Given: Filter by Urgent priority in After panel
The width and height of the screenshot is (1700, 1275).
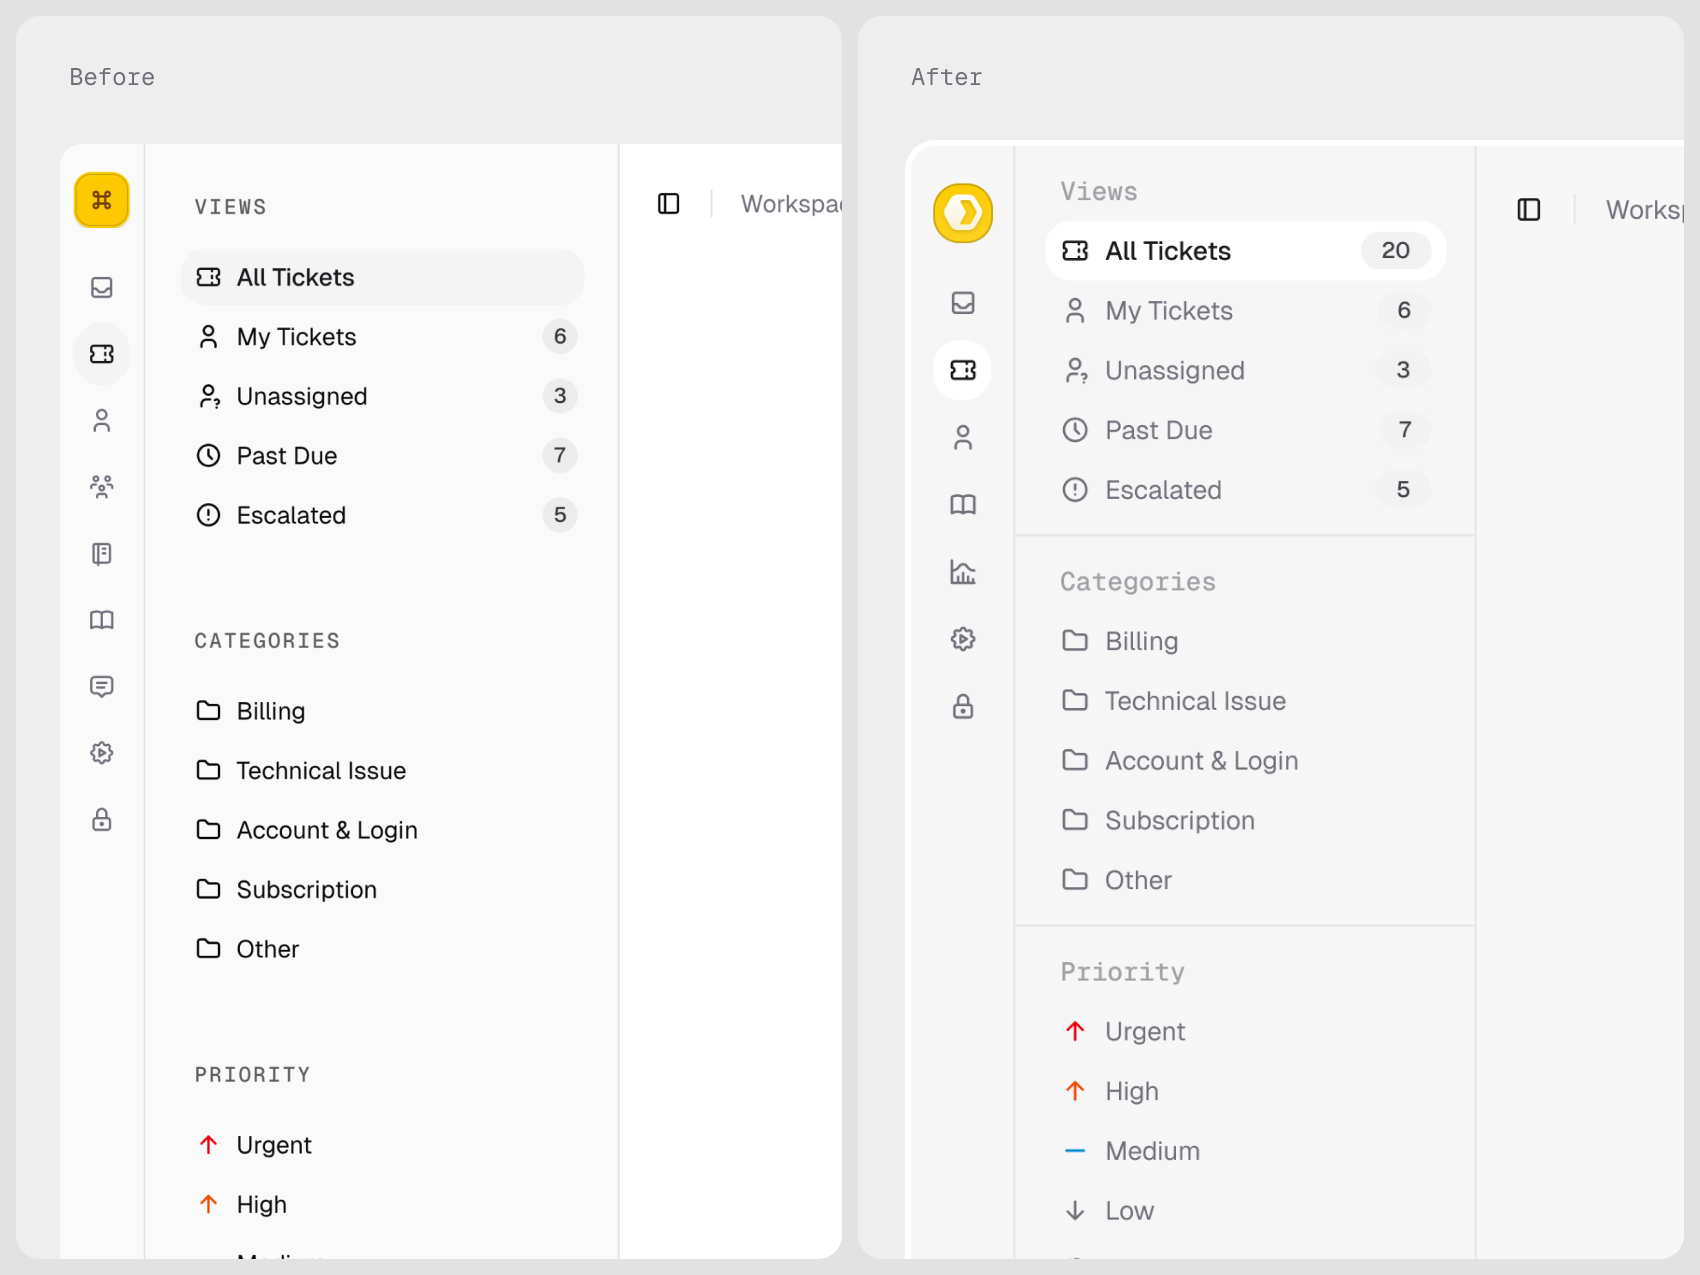Looking at the screenshot, I should (x=1245, y=1031).
